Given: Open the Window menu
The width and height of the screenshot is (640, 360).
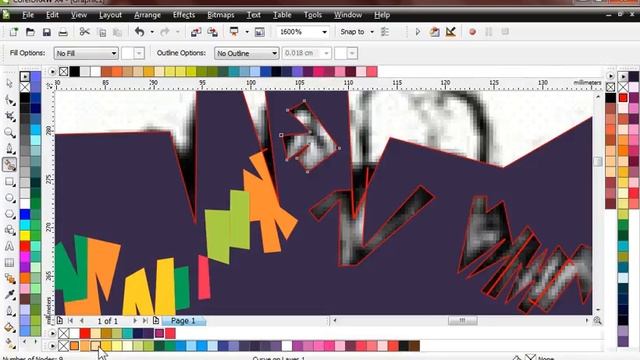Looking at the screenshot, I should (x=348, y=15).
